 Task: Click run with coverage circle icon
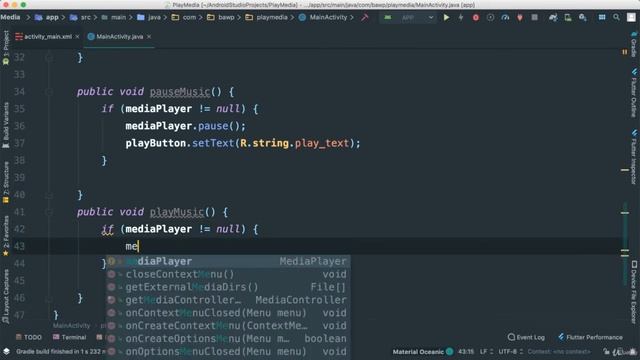tap(490, 18)
